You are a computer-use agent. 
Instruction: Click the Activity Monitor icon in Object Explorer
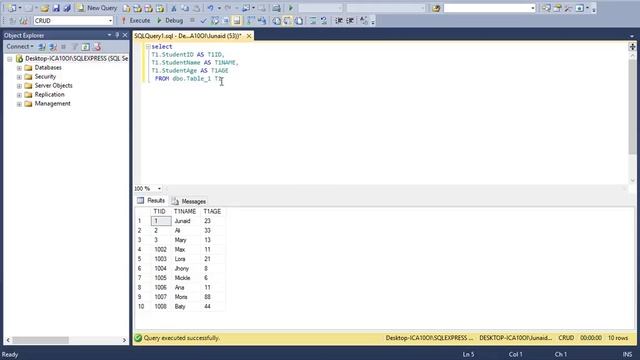97,47
